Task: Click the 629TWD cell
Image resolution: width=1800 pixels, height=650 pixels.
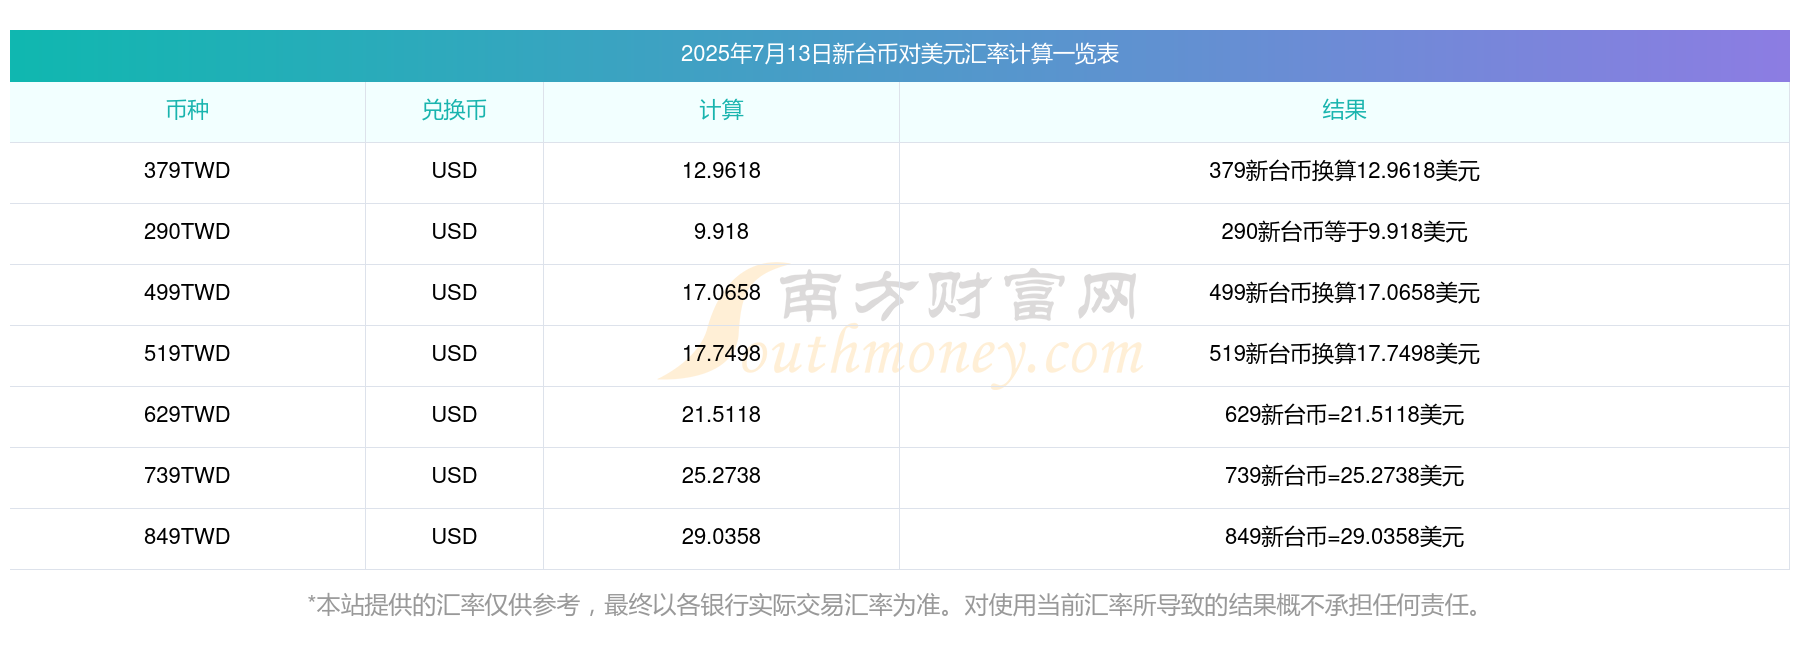Action: click(x=187, y=415)
